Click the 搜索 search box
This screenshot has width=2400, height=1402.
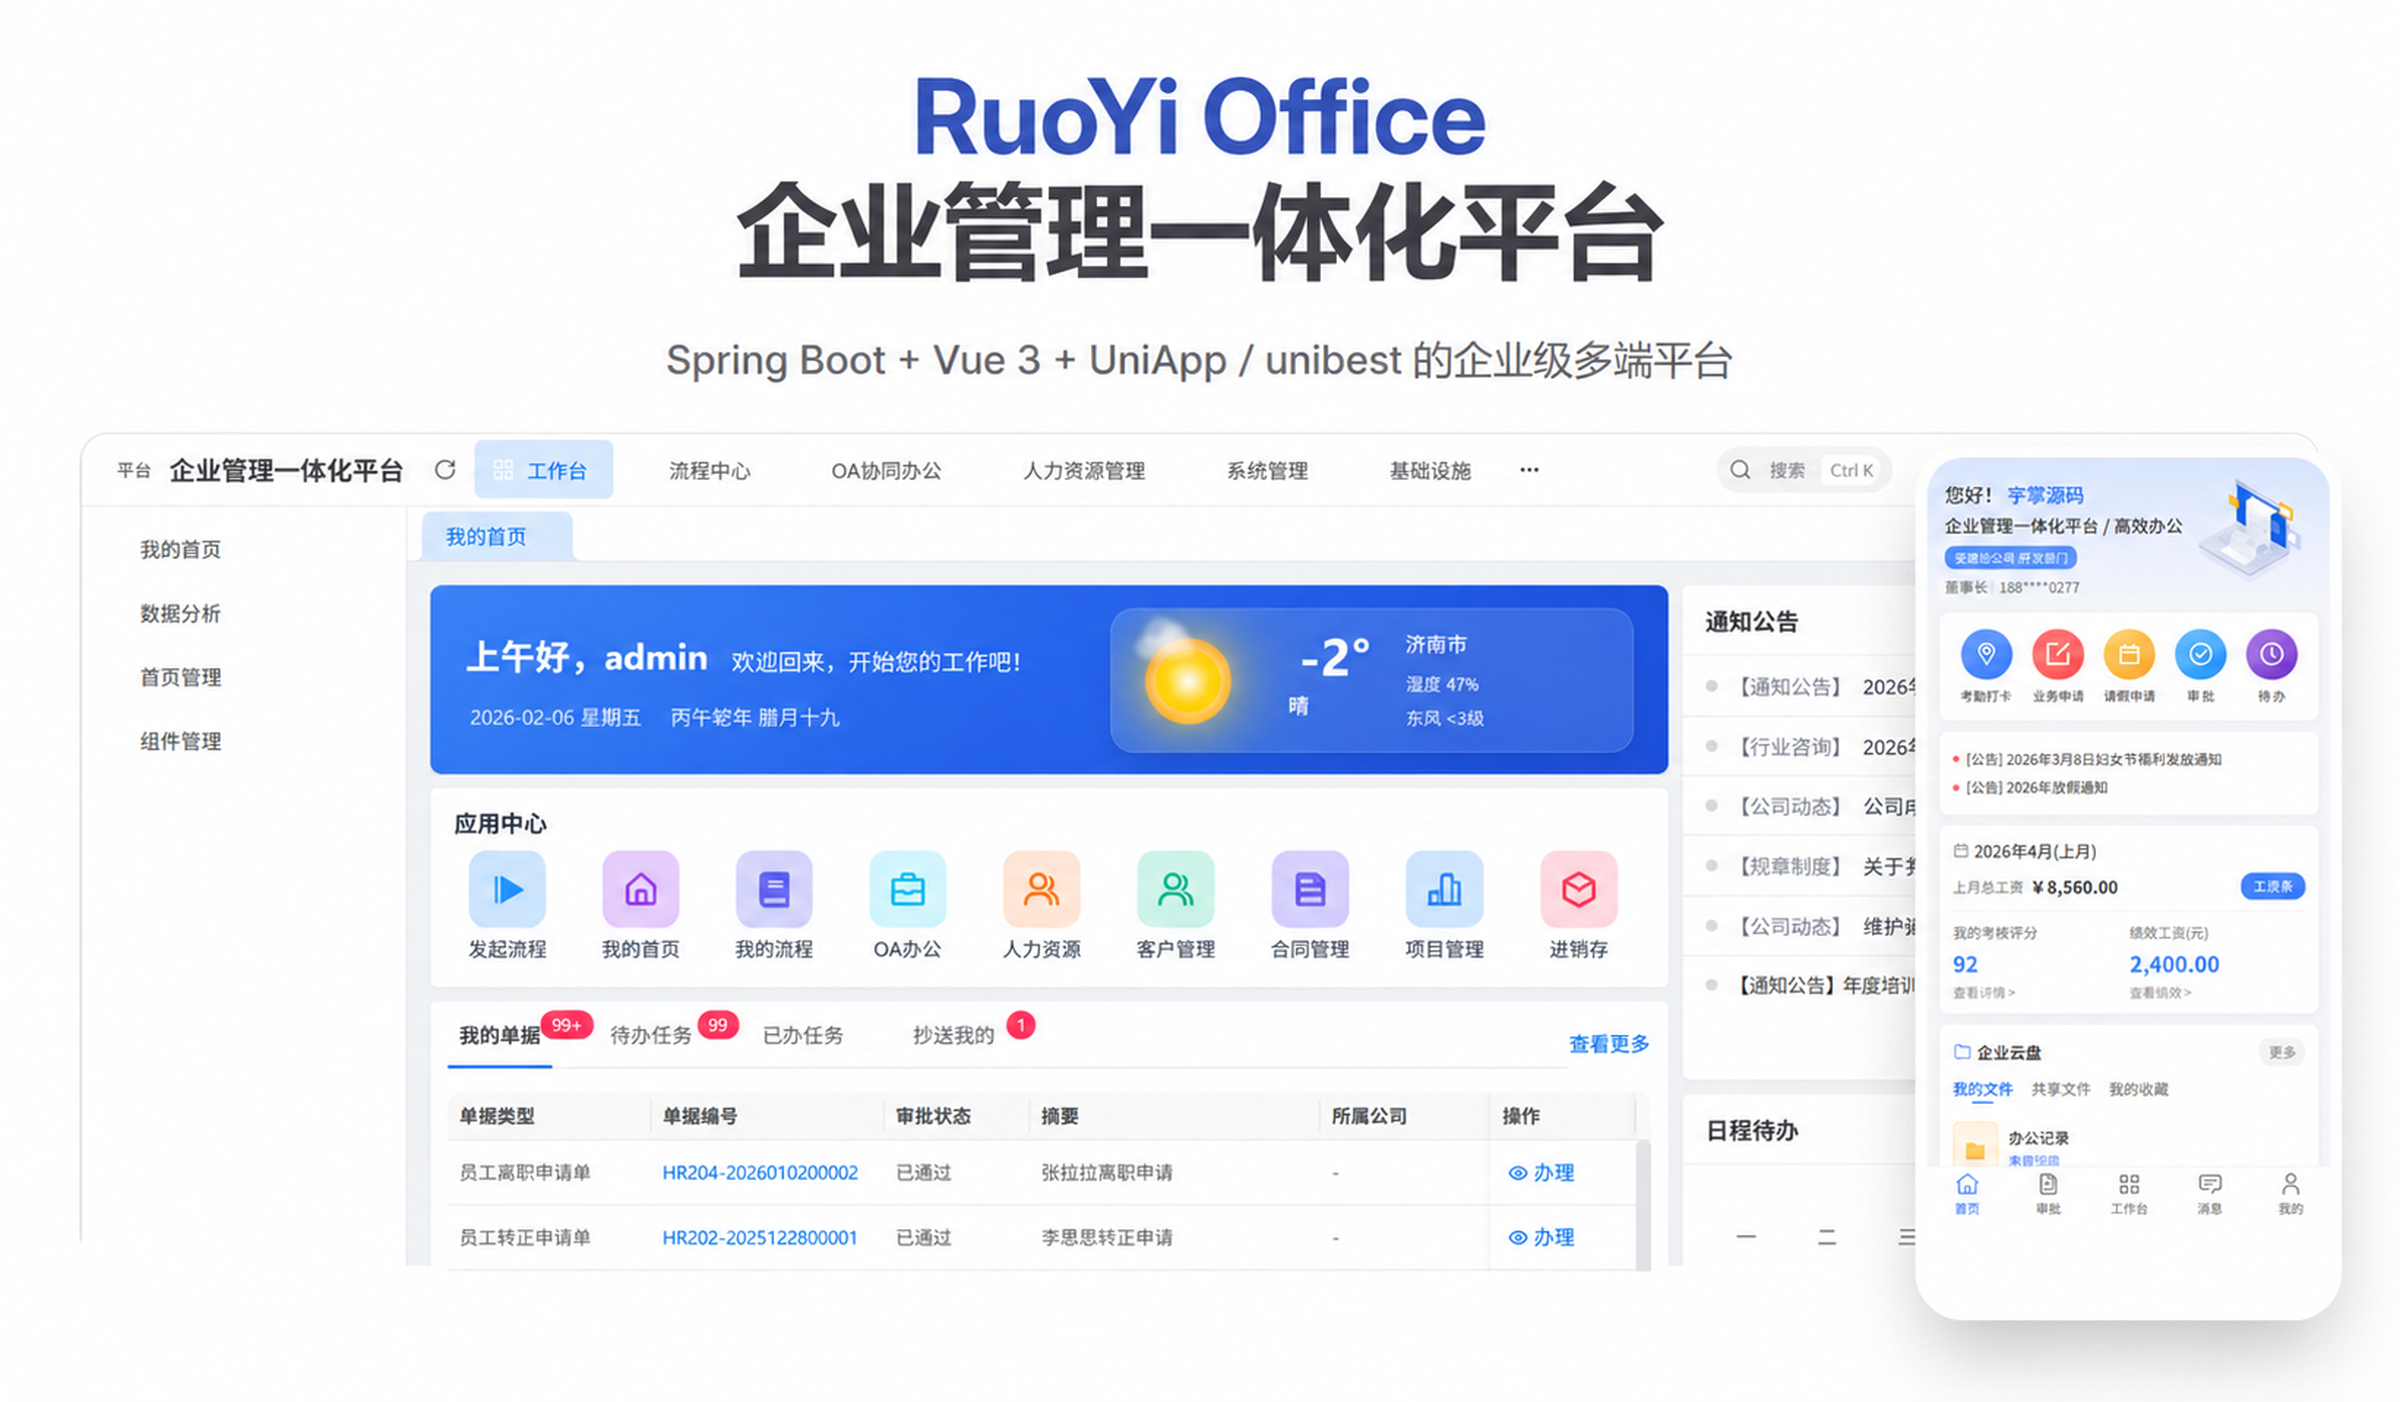pyautogui.click(x=1804, y=470)
